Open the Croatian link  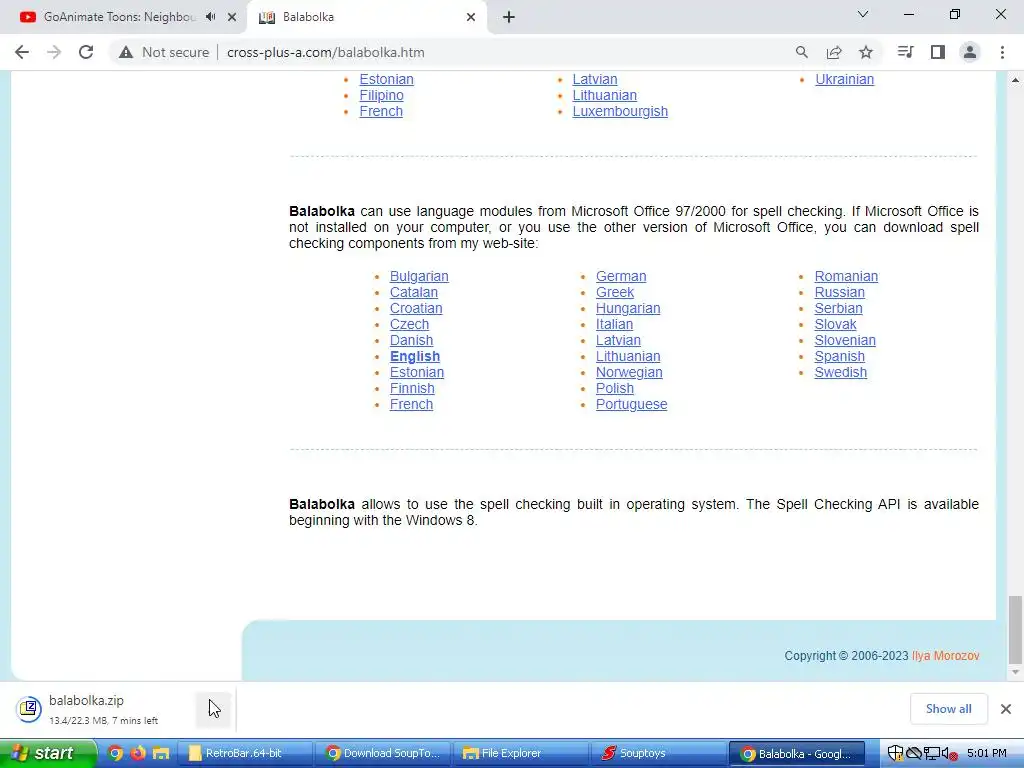416,308
